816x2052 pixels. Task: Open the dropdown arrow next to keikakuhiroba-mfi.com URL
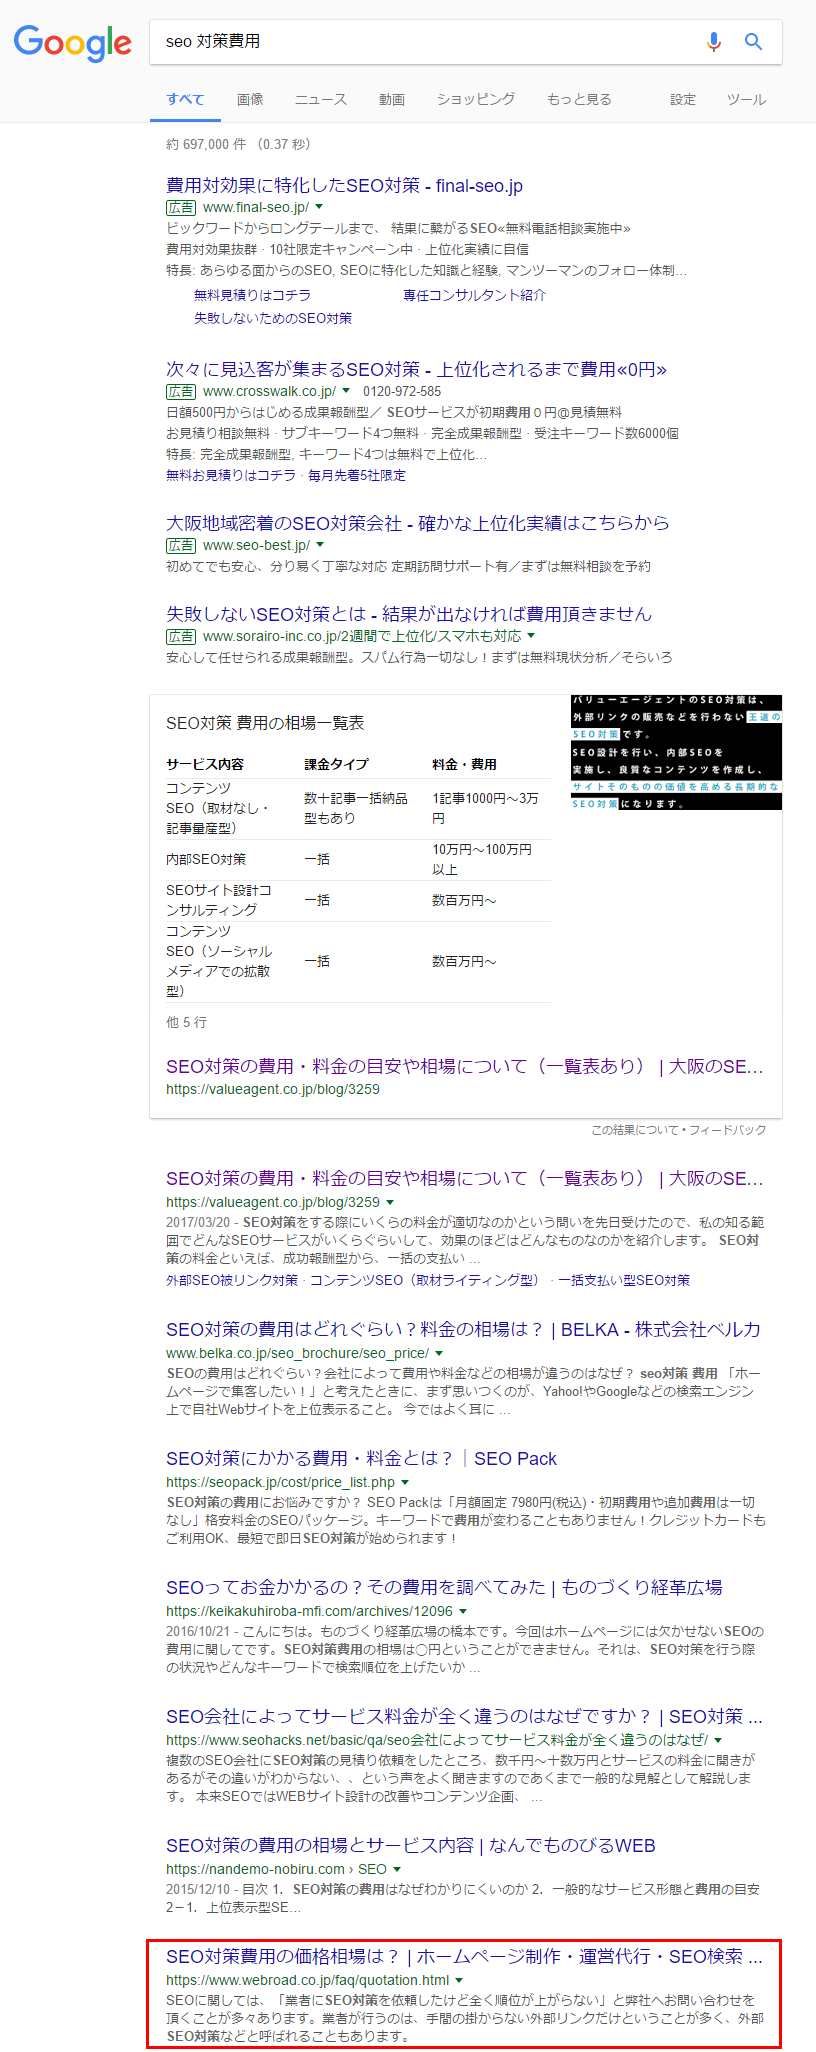coord(463,1611)
